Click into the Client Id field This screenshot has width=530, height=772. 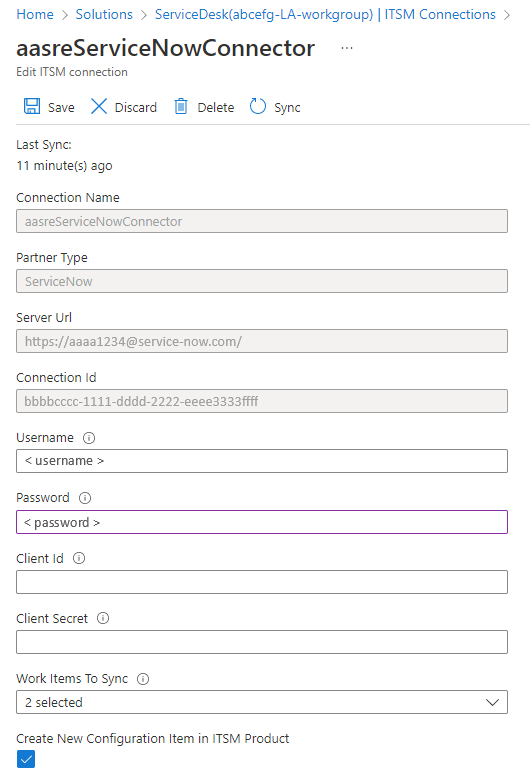[x=262, y=582]
